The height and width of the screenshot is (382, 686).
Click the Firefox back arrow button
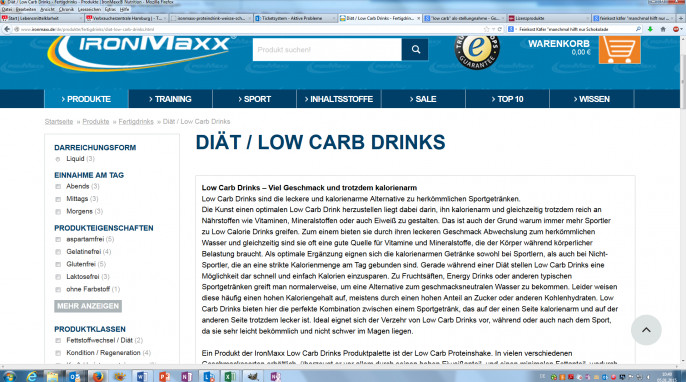[7, 29]
